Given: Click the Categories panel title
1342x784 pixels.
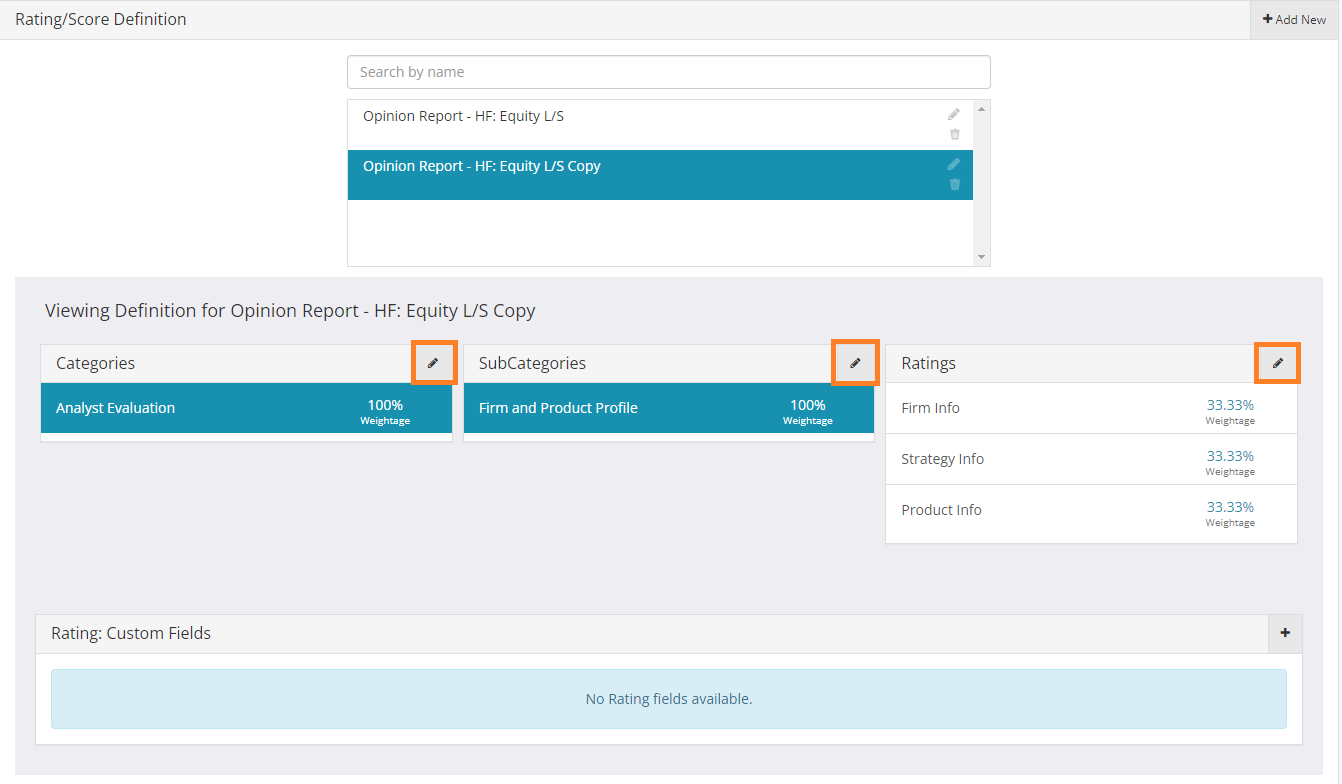Looking at the screenshot, I should coord(96,363).
